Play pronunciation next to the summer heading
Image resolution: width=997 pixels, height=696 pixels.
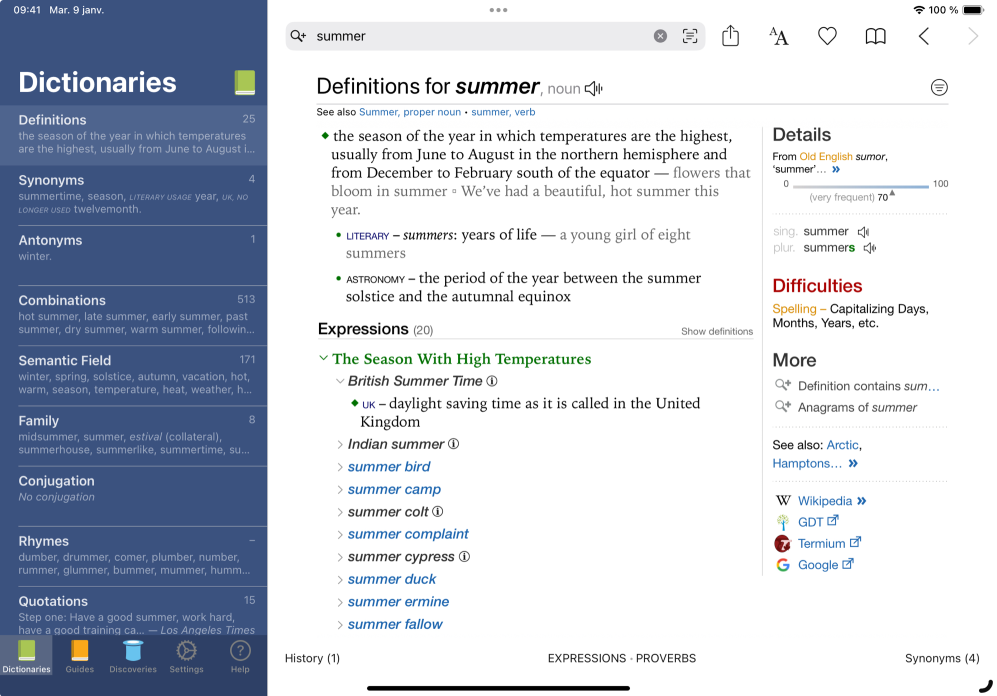click(x=594, y=88)
